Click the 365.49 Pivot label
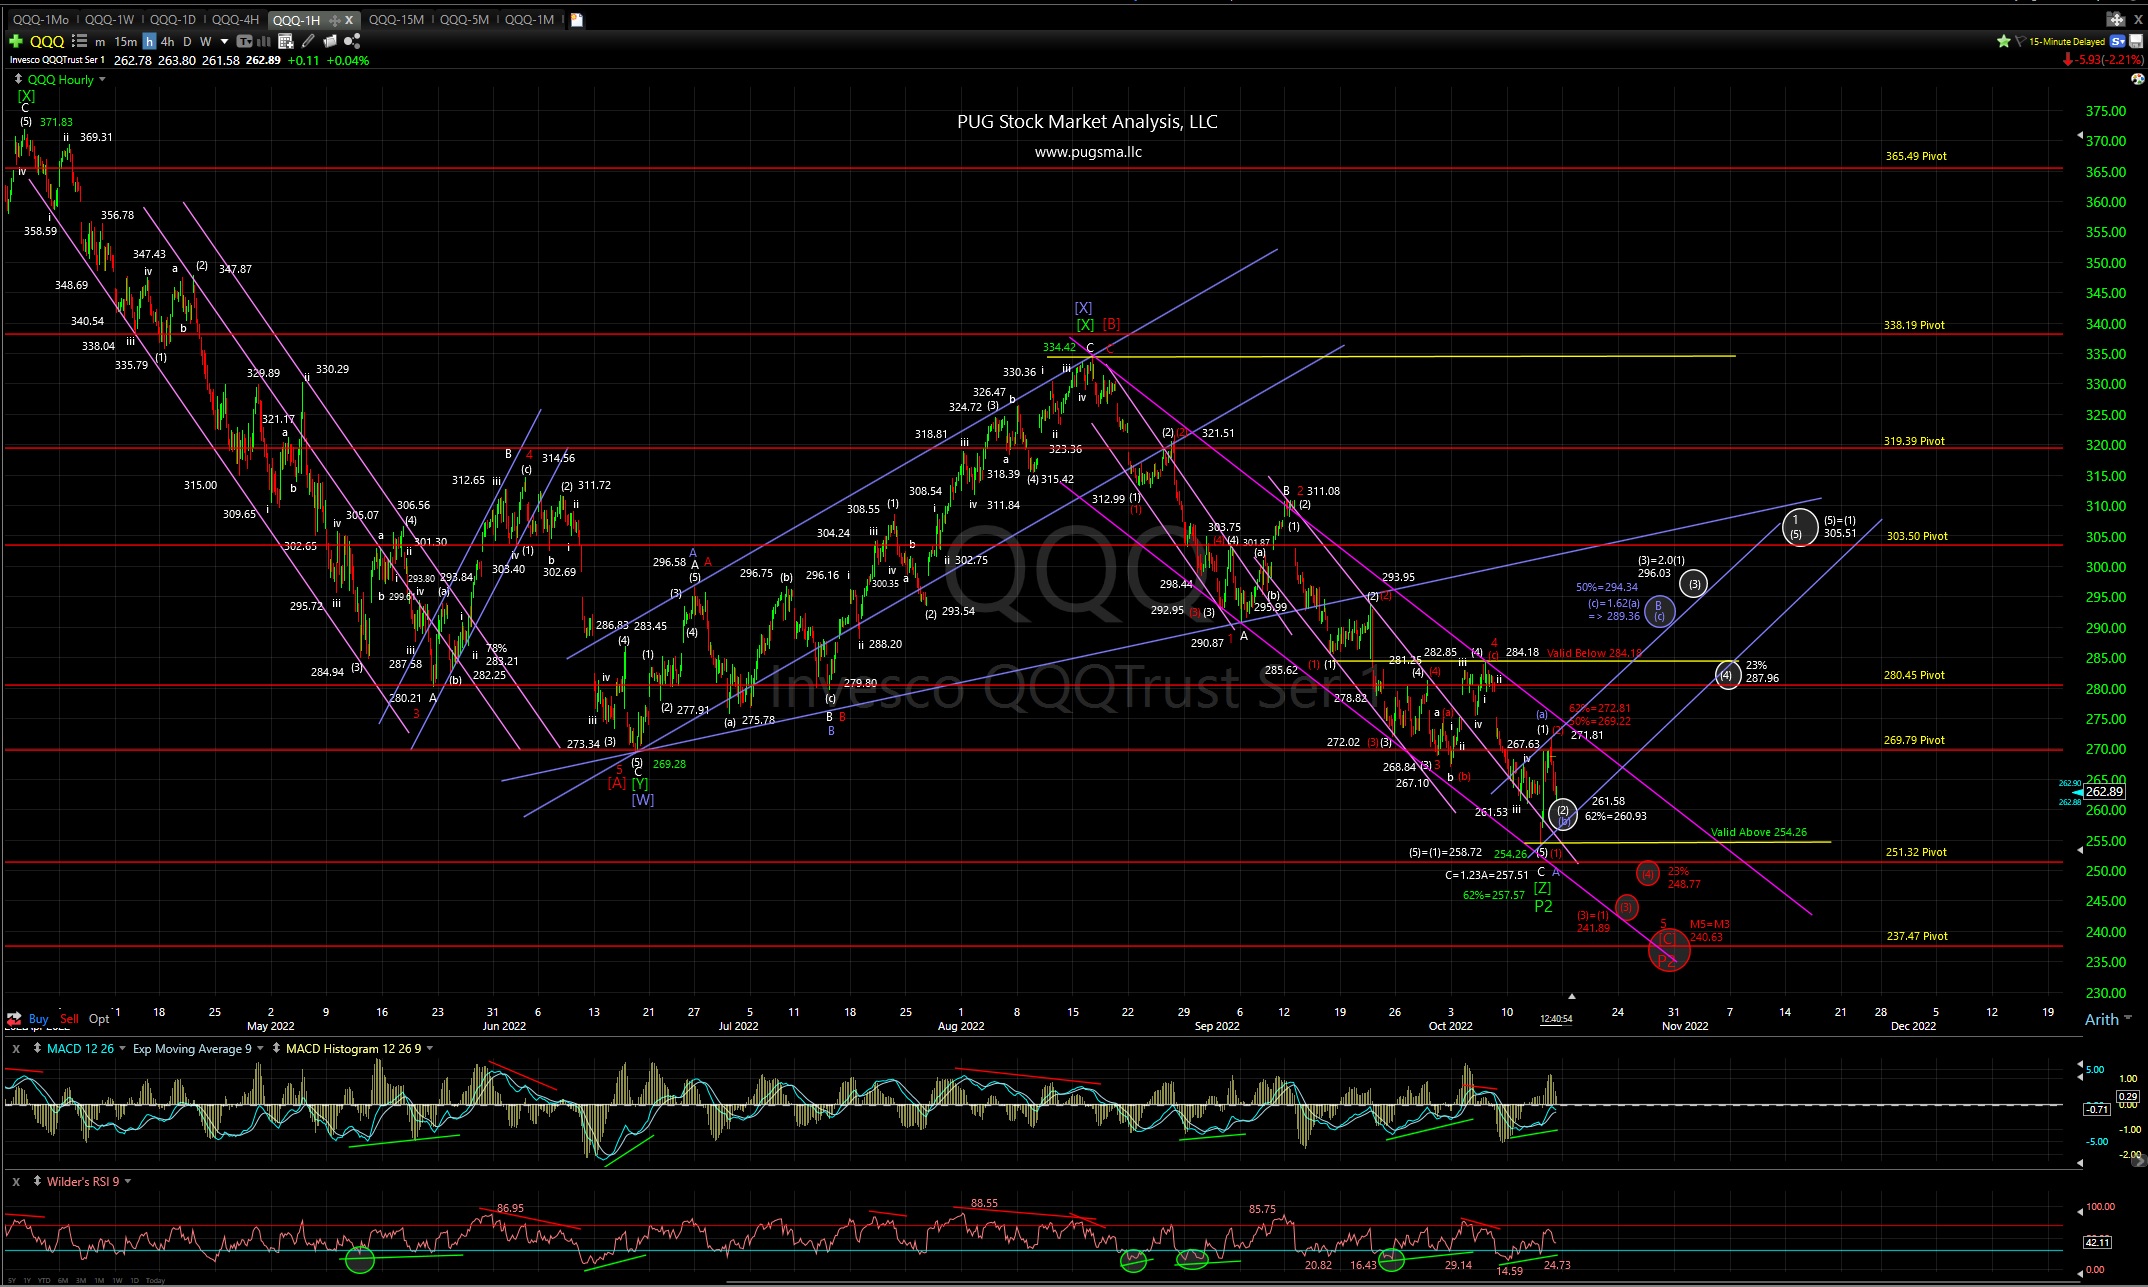2148x1287 pixels. tap(1916, 156)
